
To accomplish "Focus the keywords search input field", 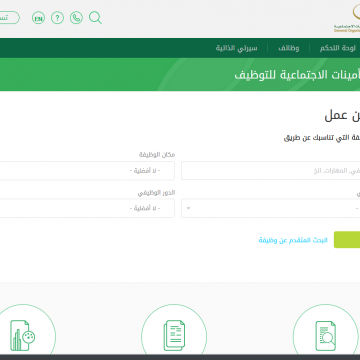I will tap(270, 171).
